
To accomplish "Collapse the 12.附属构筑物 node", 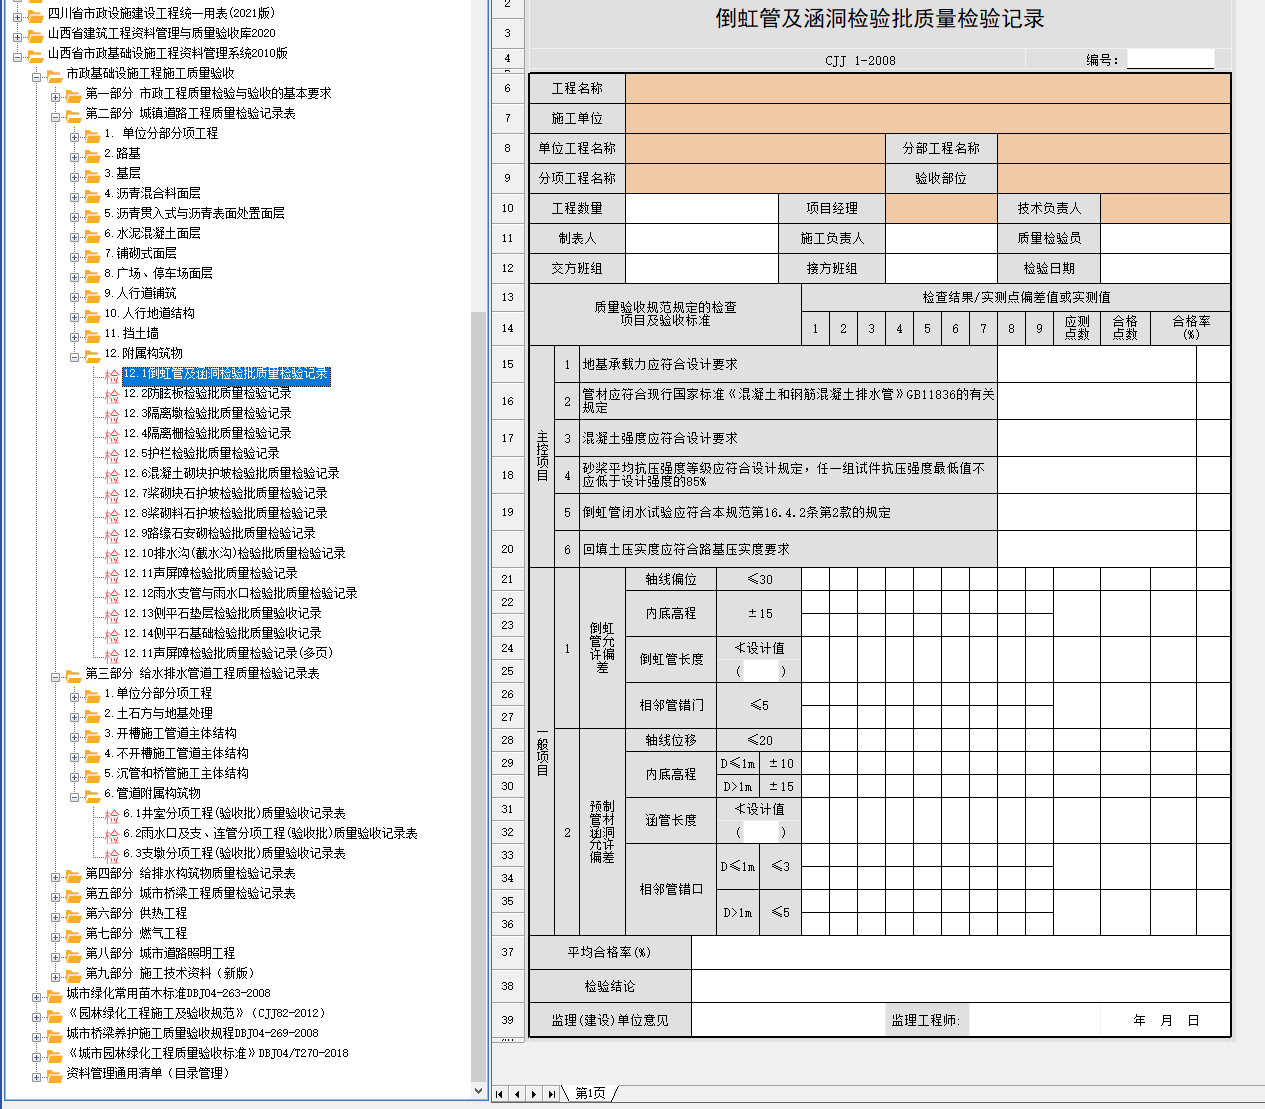I will tap(75, 356).
